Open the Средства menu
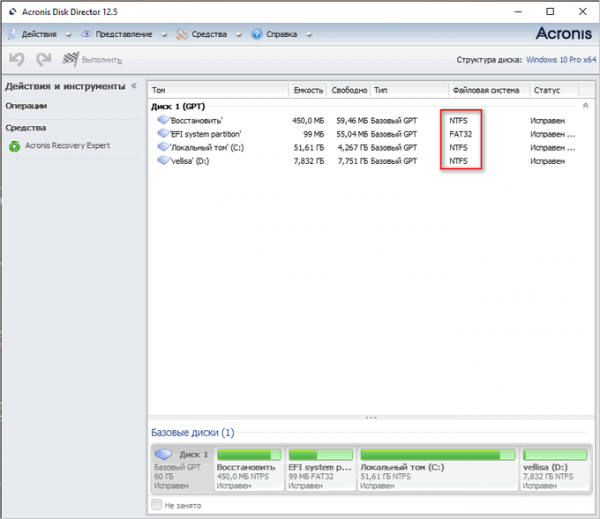 [x=209, y=34]
